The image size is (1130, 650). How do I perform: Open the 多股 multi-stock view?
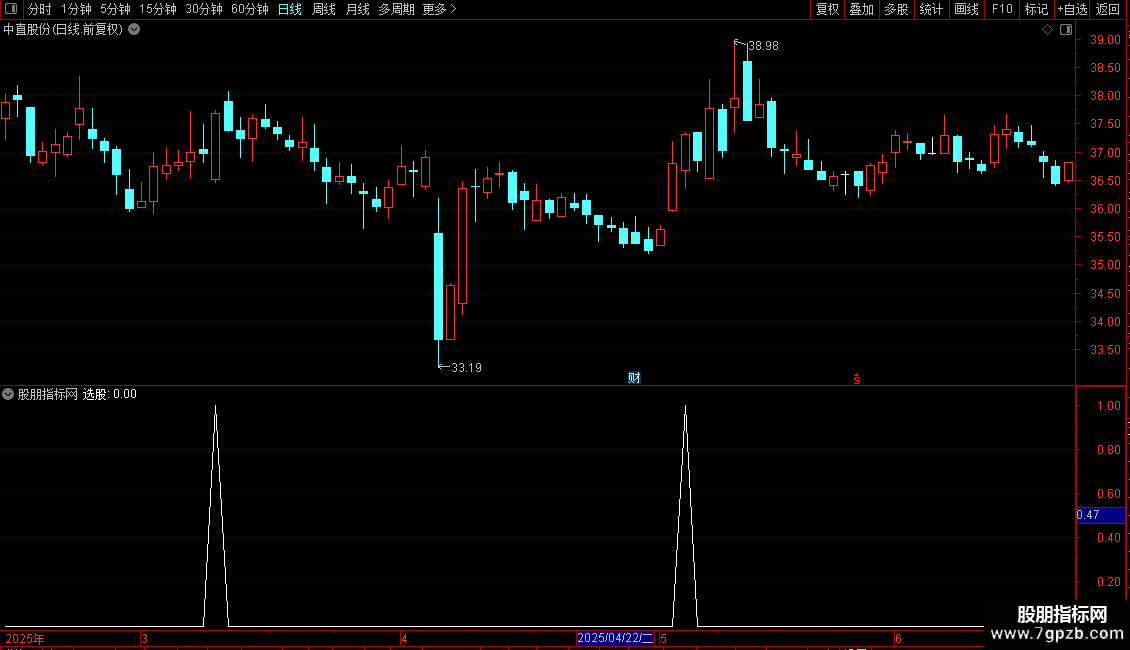pyautogui.click(x=896, y=9)
